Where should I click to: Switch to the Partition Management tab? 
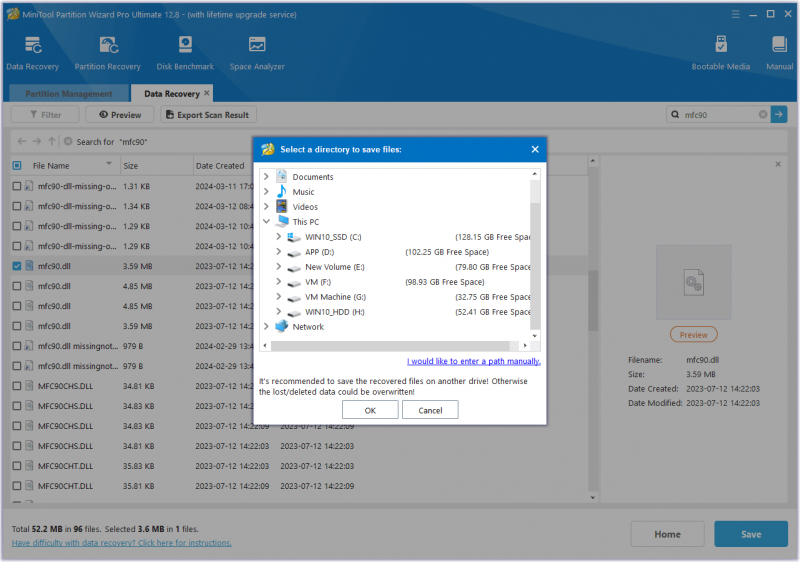[x=69, y=94]
